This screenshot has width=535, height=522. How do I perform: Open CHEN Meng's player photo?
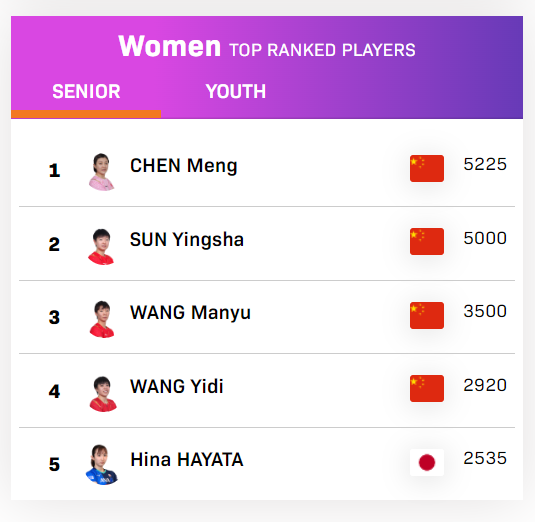click(101, 172)
